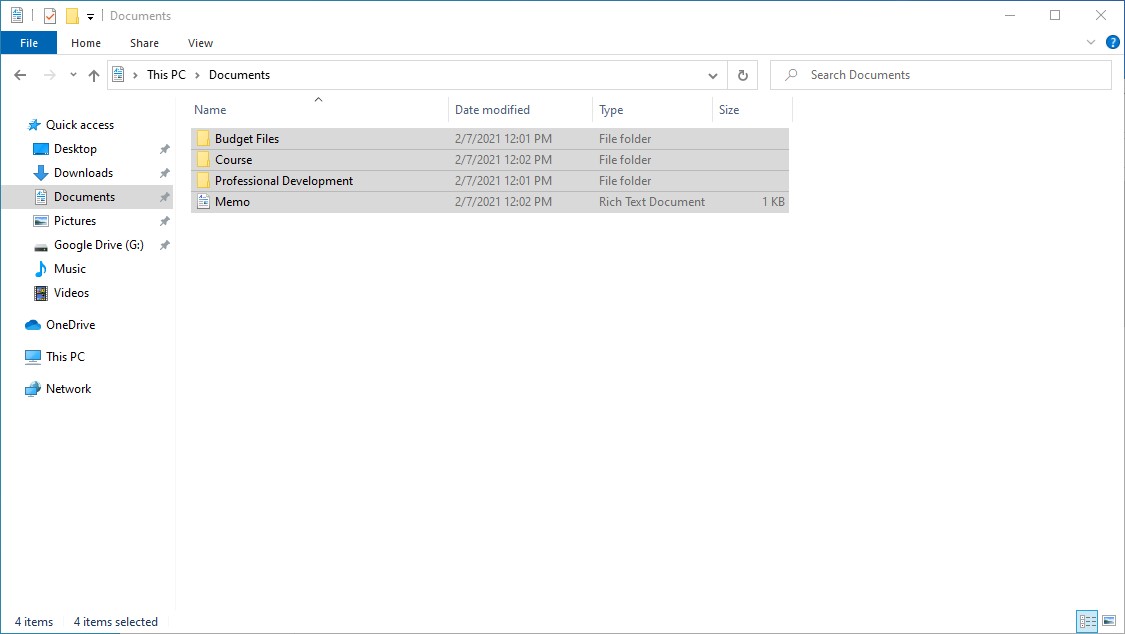Screen dimensions: 1125x634
Task: Click This PC in the address breadcrumb
Action: [x=166, y=75]
